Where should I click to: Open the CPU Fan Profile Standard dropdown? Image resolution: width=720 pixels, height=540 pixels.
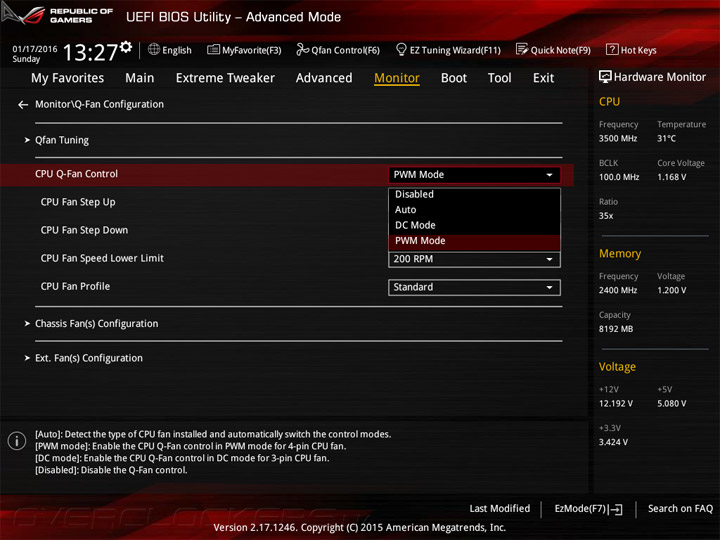474,287
